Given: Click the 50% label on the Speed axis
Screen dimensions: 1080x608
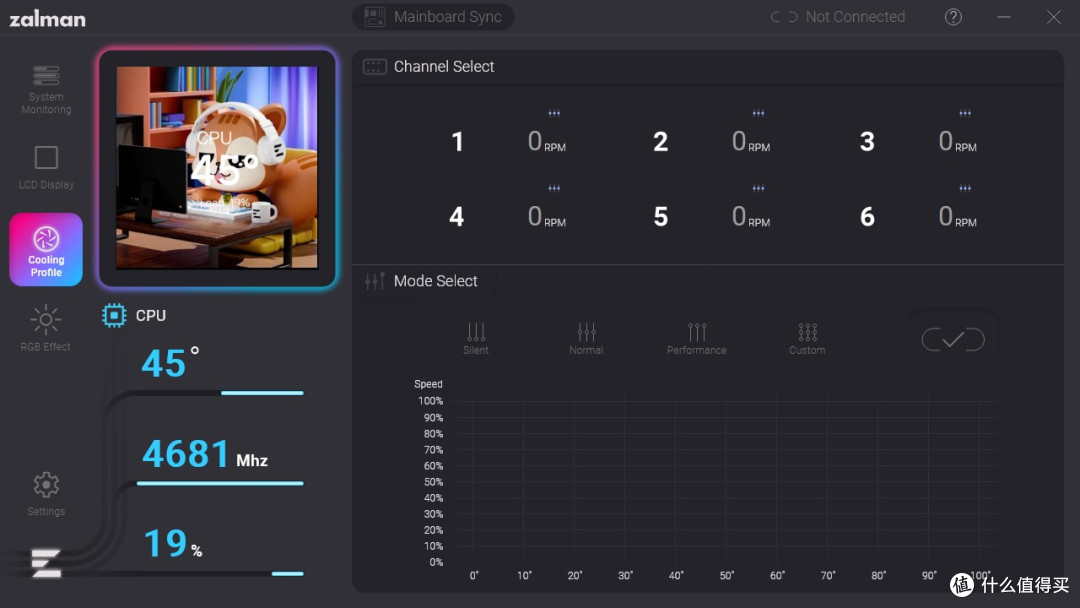Looking at the screenshot, I should click(433, 482).
